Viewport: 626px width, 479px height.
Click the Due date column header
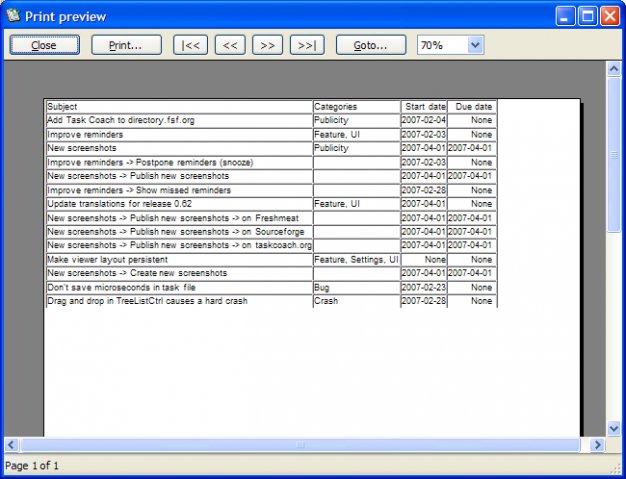point(472,107)
